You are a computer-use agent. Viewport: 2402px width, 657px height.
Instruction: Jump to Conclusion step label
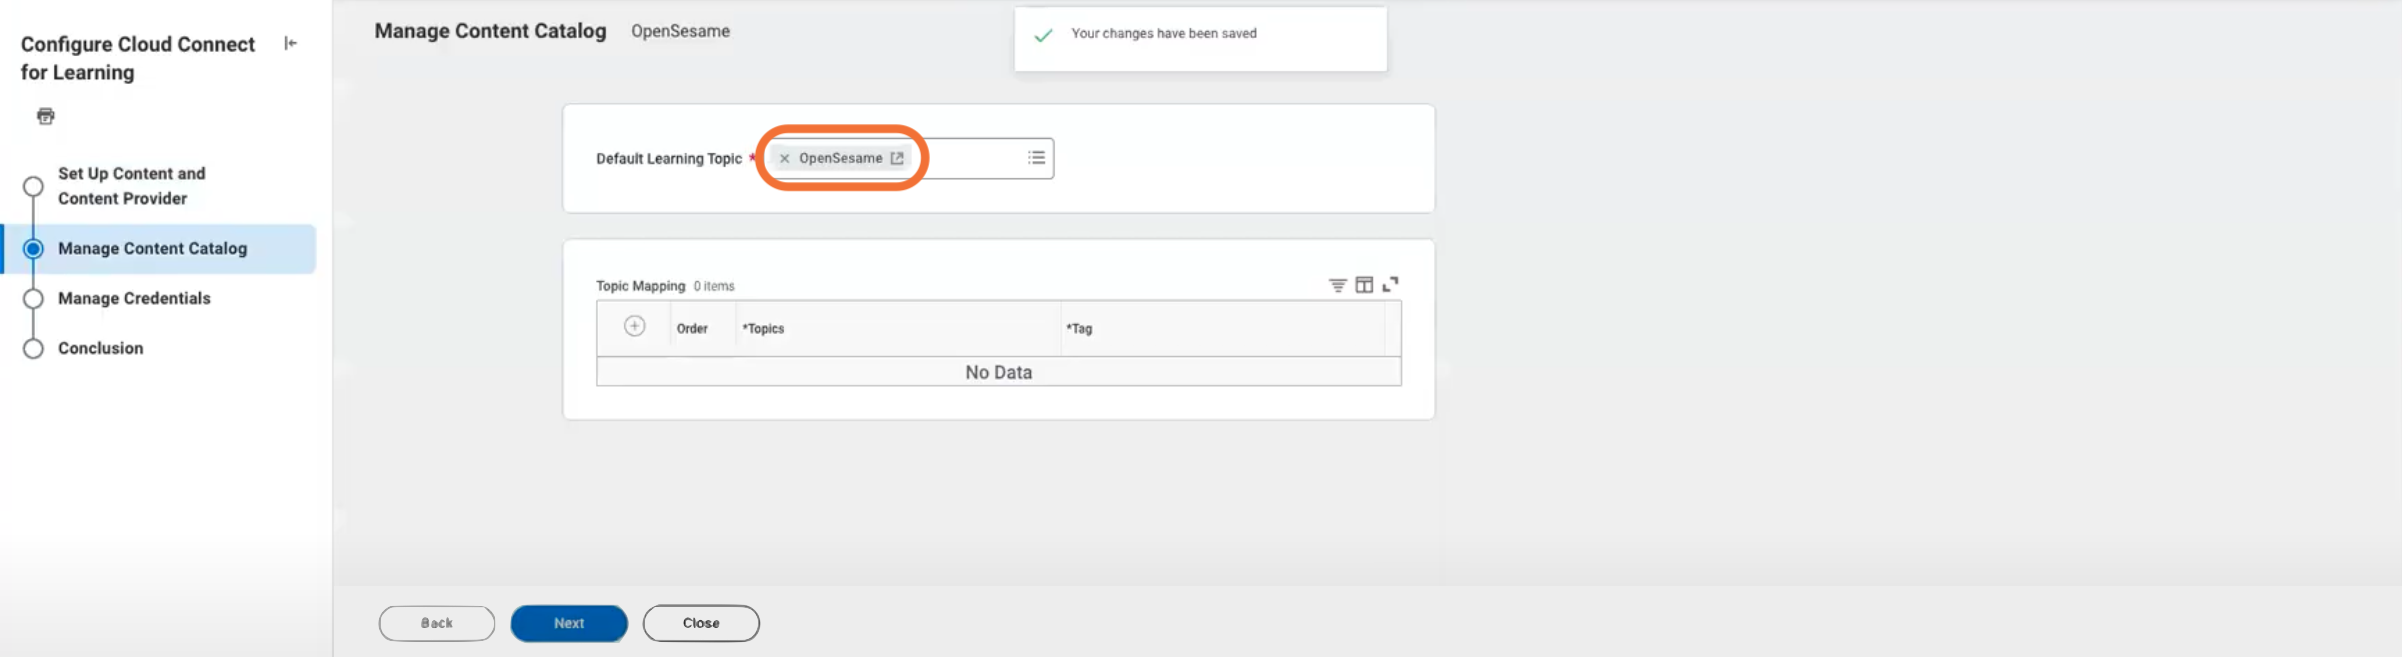click(100, 348)
